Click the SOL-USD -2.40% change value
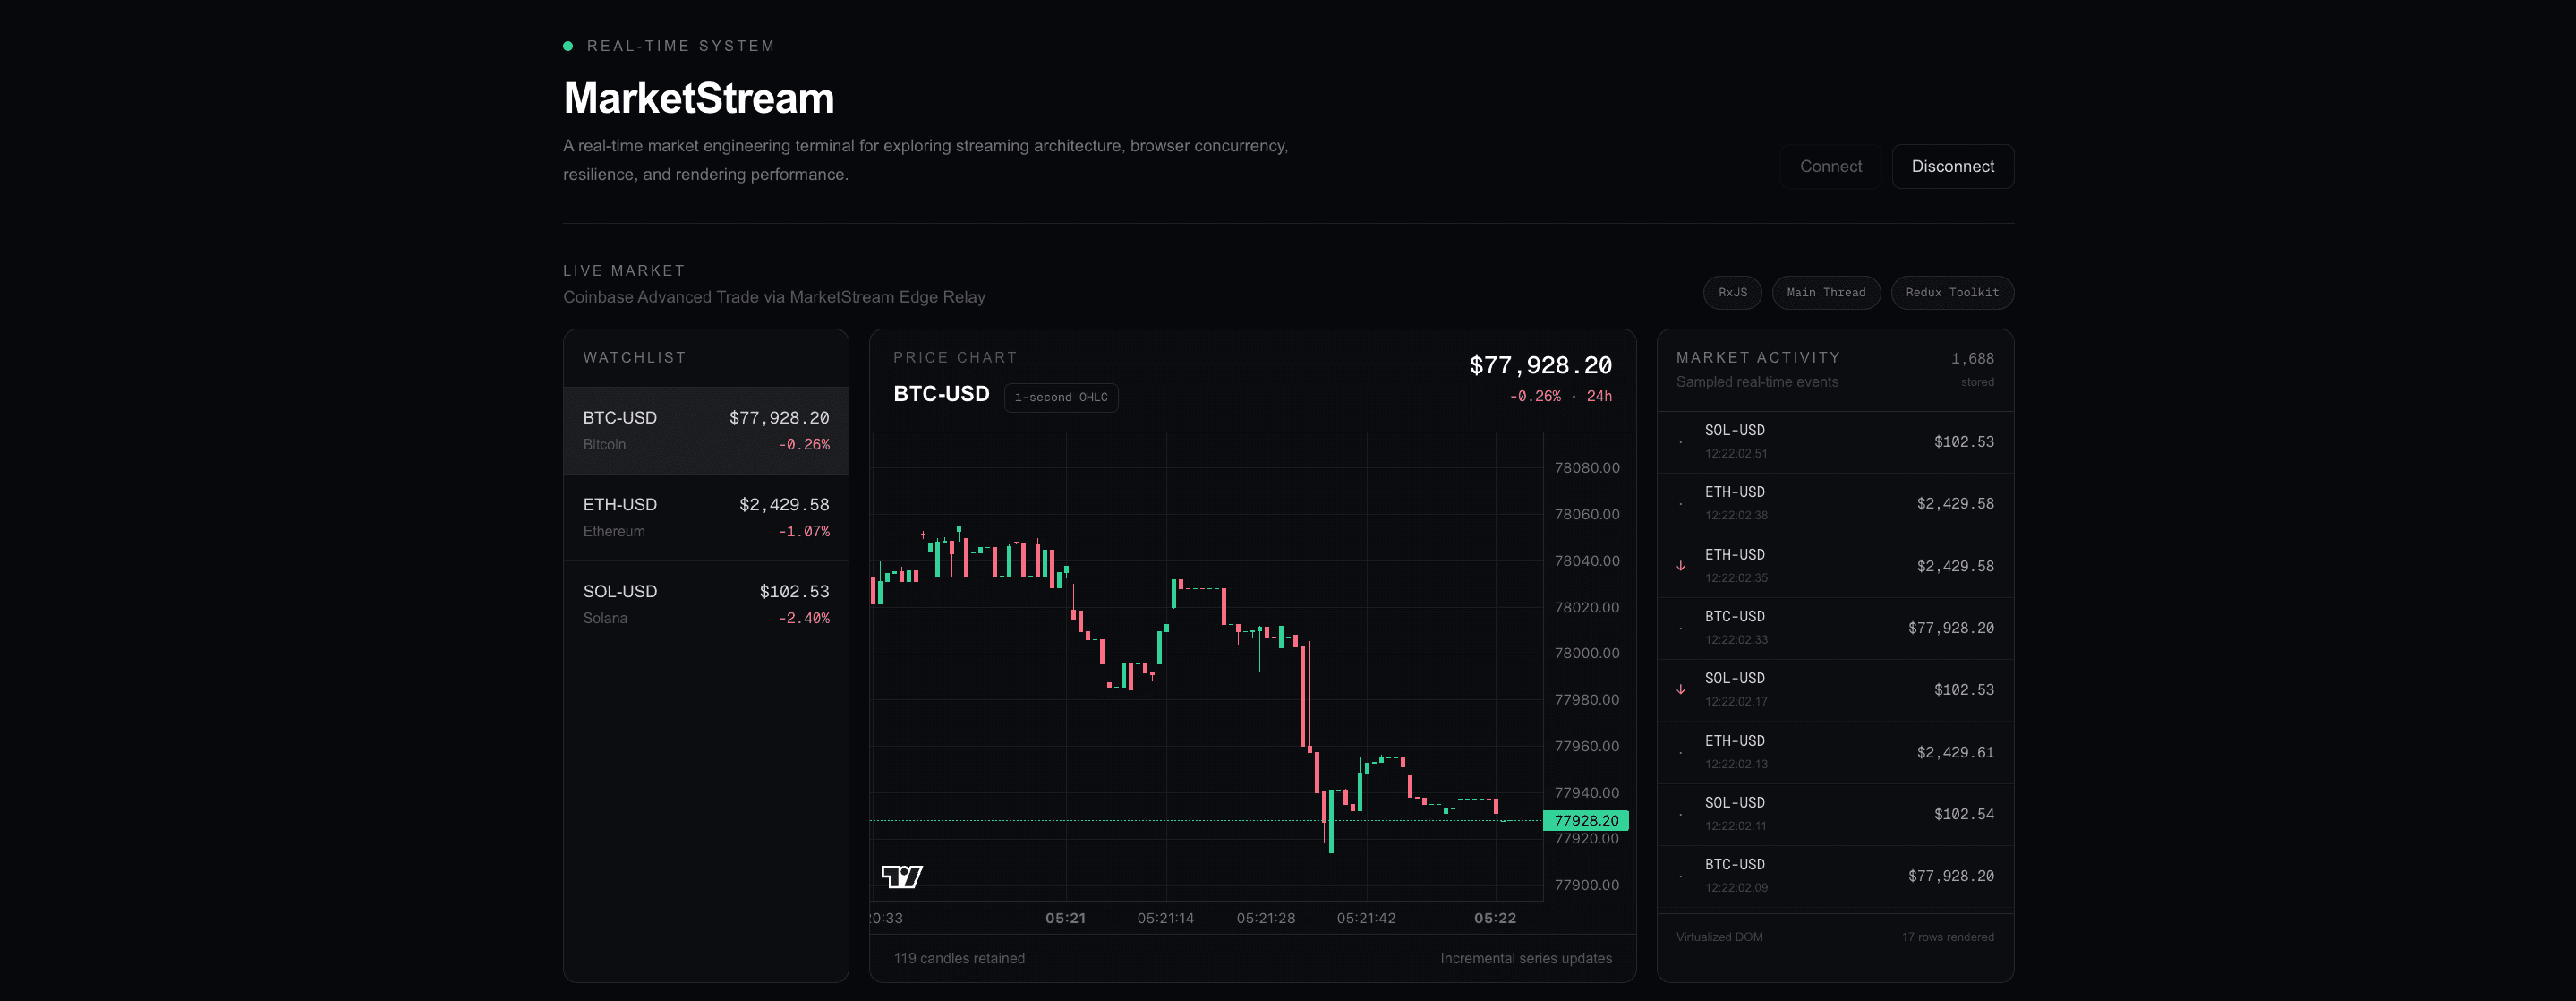Screen dimensions: 2576x1001 pos(804,618)
